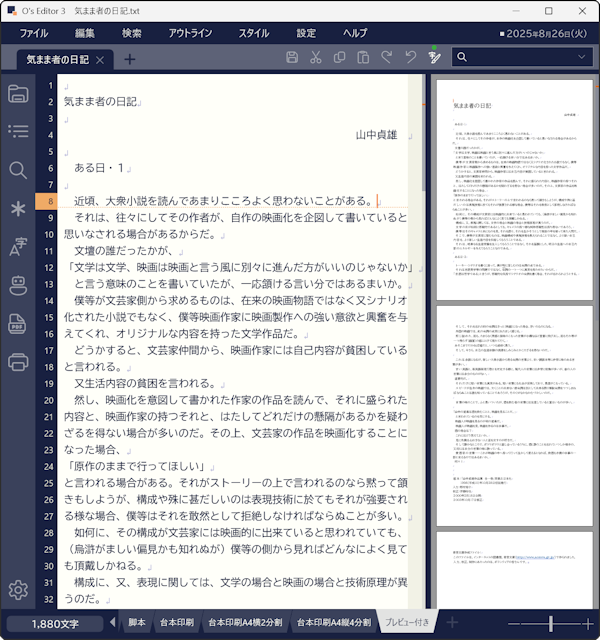Open the character conversion tool
The width and height of the screenshot is (600, 640).
[x=18, y=247]
